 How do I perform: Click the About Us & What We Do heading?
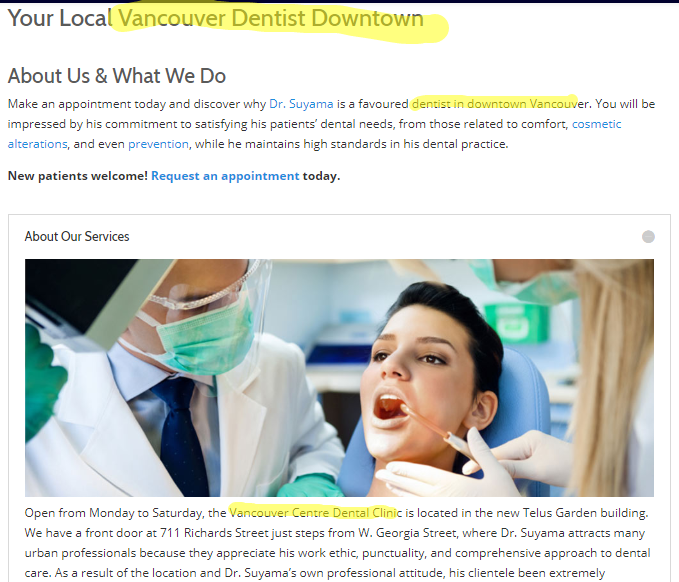coord(117,76)
